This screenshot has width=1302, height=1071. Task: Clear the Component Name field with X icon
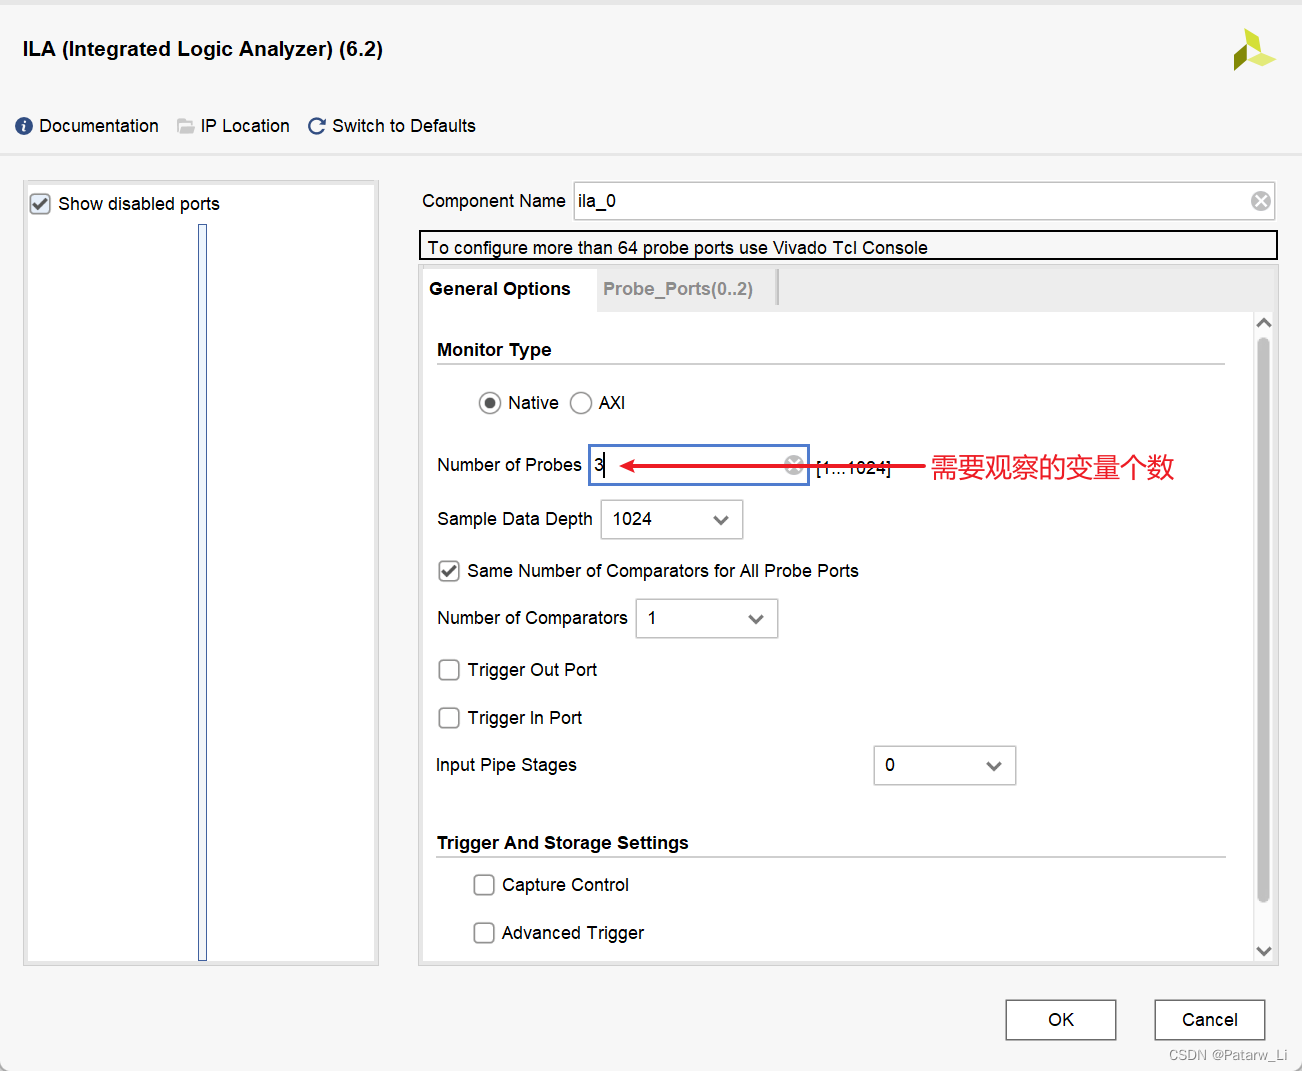pos(1261,201)
